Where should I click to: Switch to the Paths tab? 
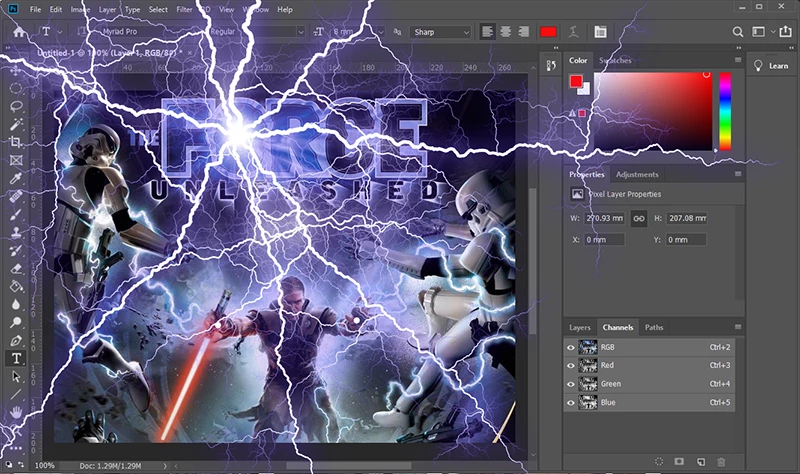(x=654, y=328)
